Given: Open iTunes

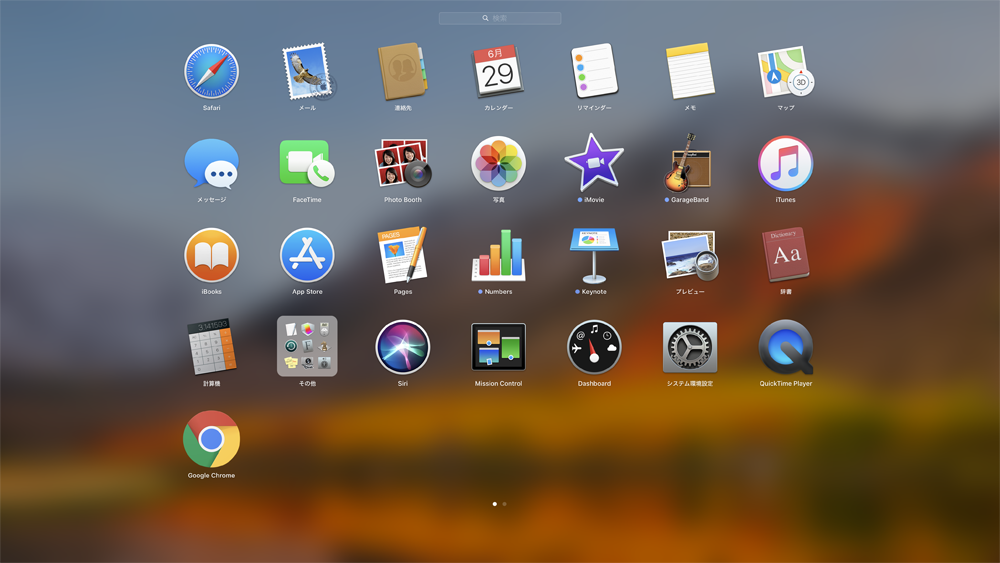Looking at the screenshot, I should coord(785,163).
